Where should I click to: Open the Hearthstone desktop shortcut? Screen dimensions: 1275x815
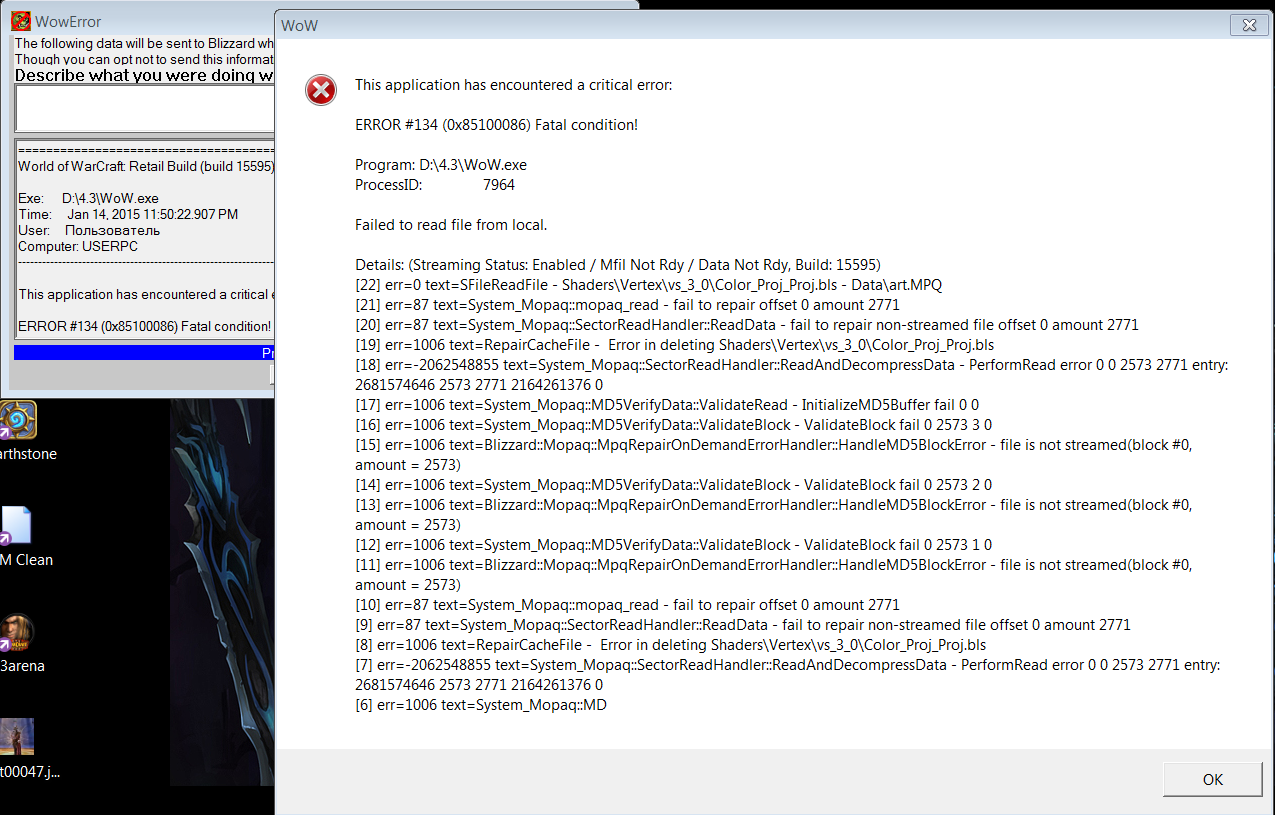coord(18,419)
